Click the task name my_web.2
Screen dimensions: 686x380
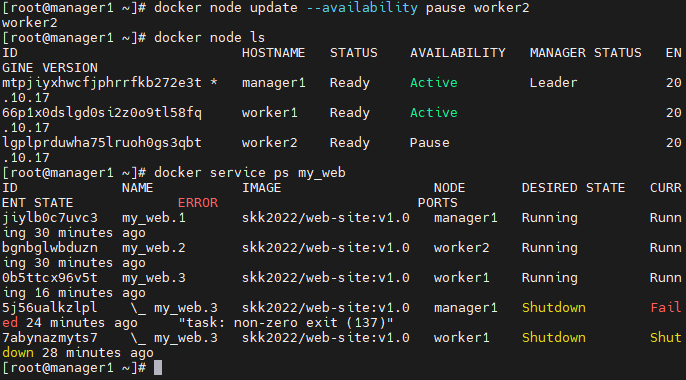(x=154, y=248)
